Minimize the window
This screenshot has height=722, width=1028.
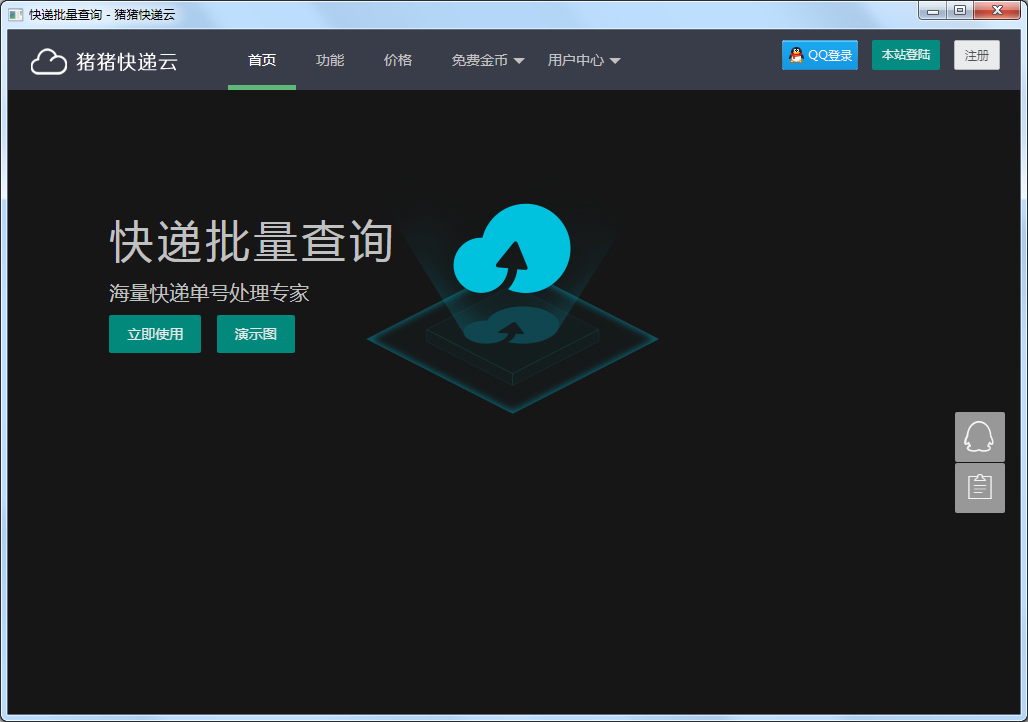tap(933, 10)
